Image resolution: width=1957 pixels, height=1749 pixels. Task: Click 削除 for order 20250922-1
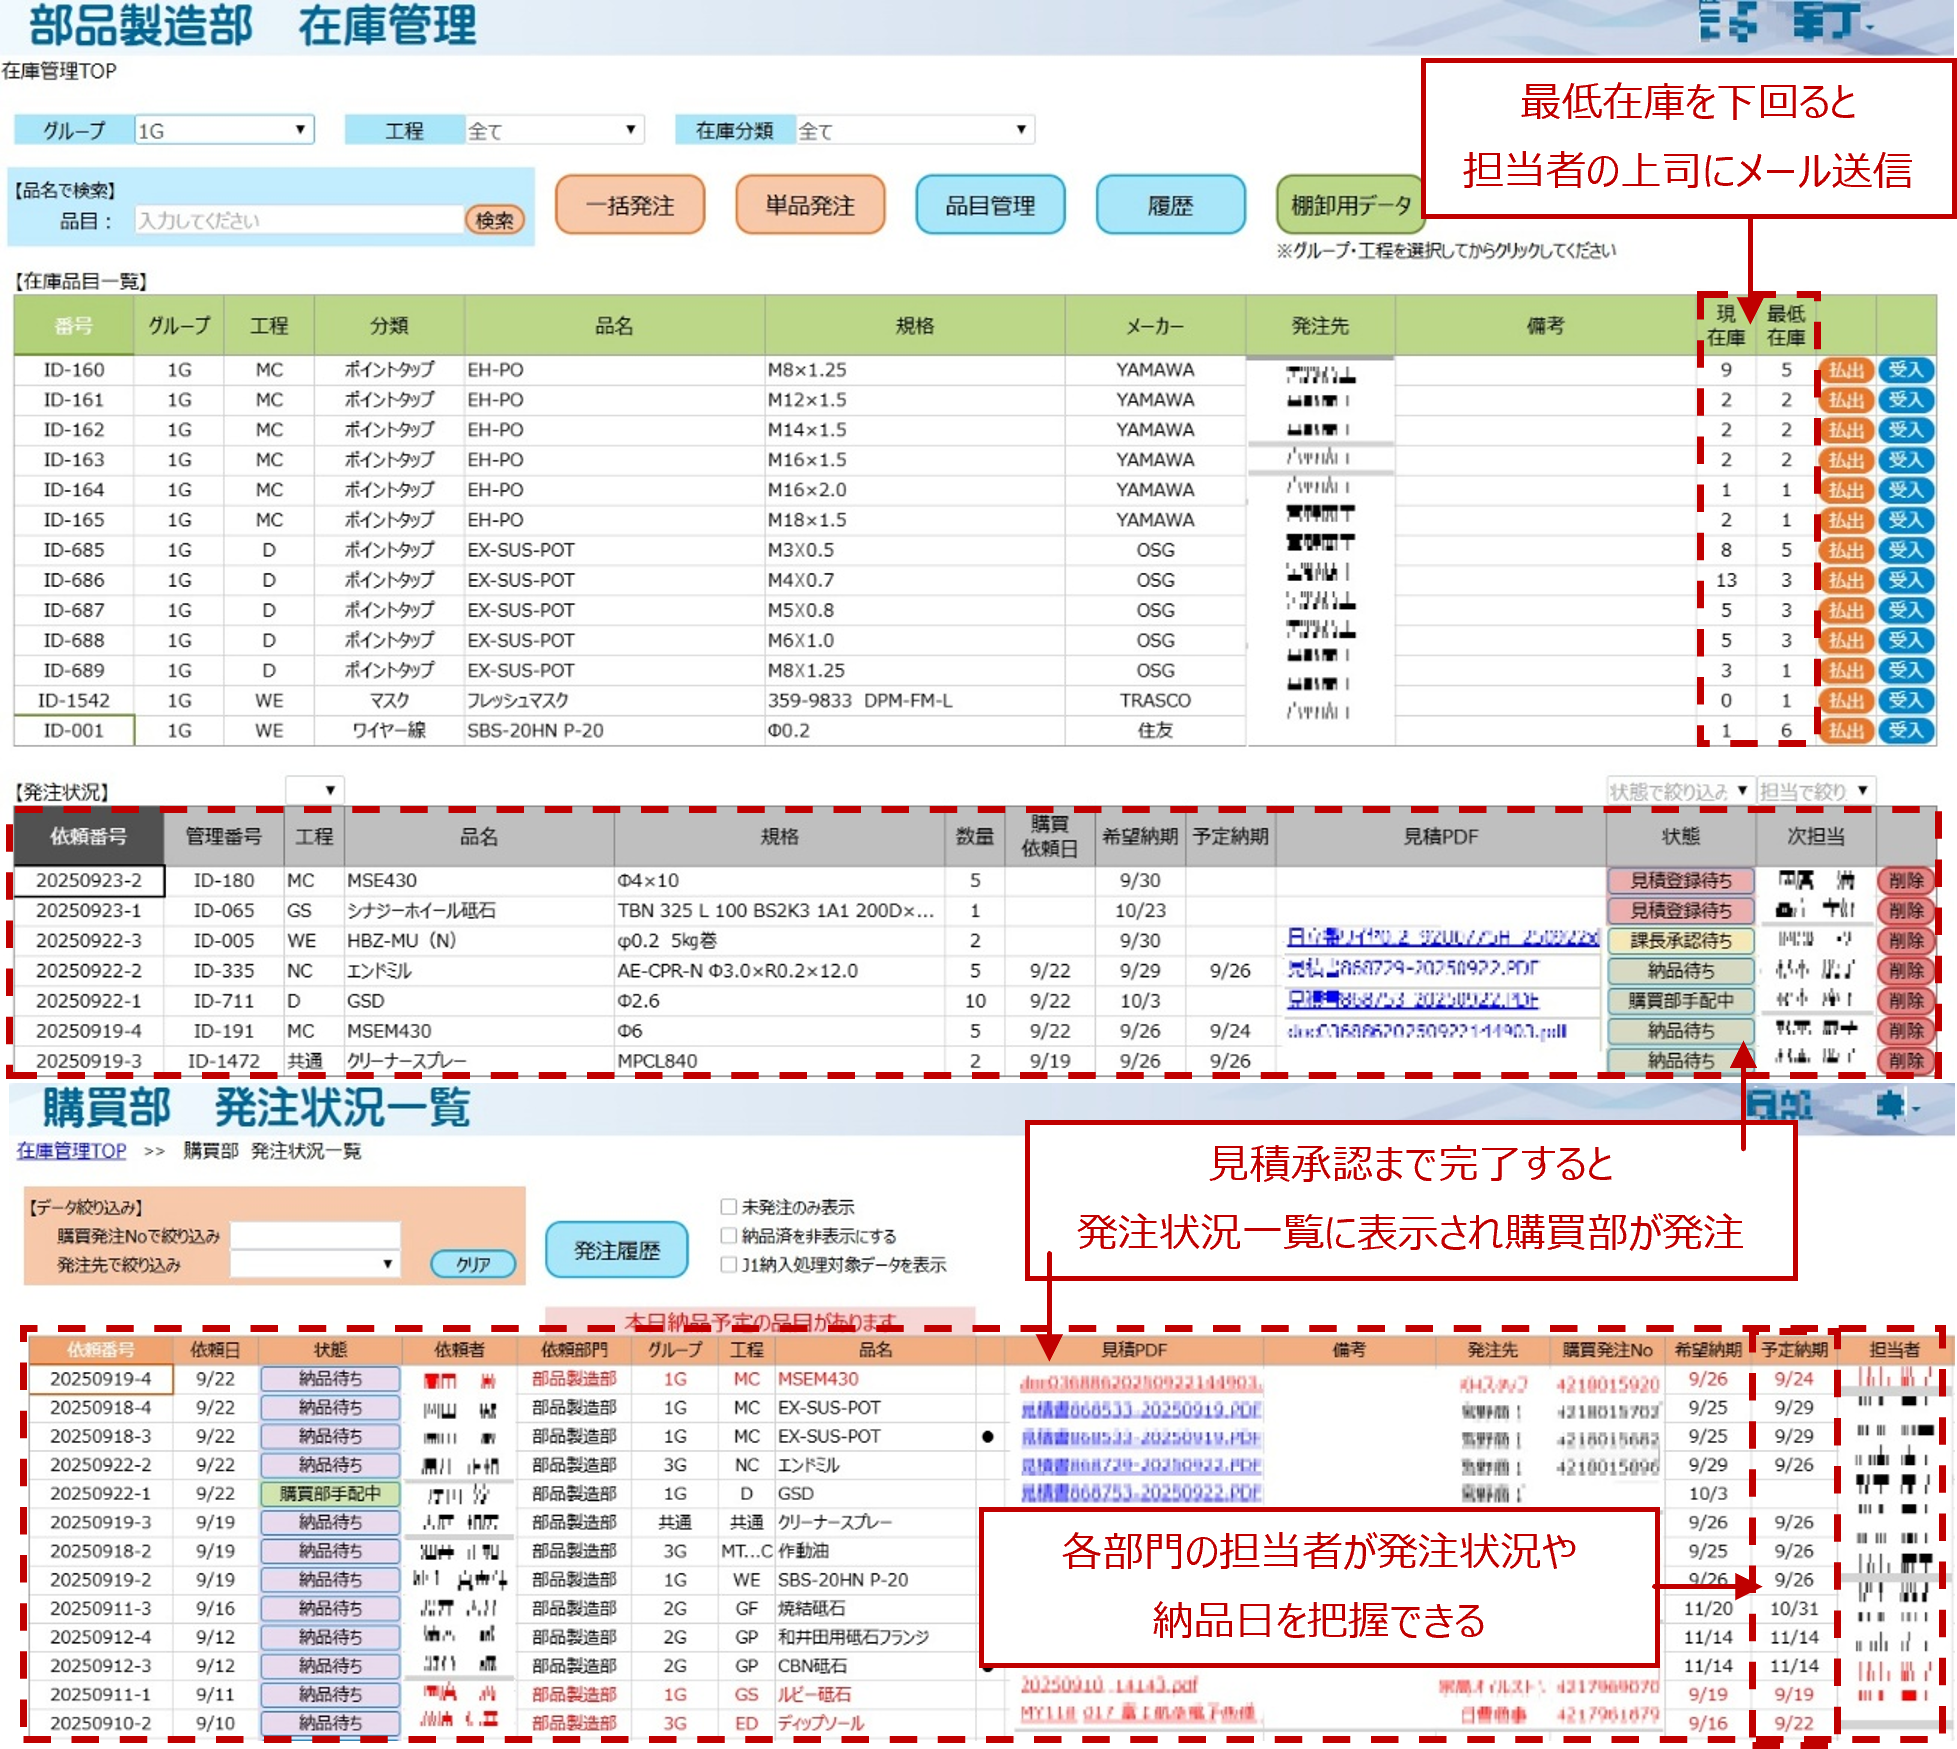tap(1906, 1001)
